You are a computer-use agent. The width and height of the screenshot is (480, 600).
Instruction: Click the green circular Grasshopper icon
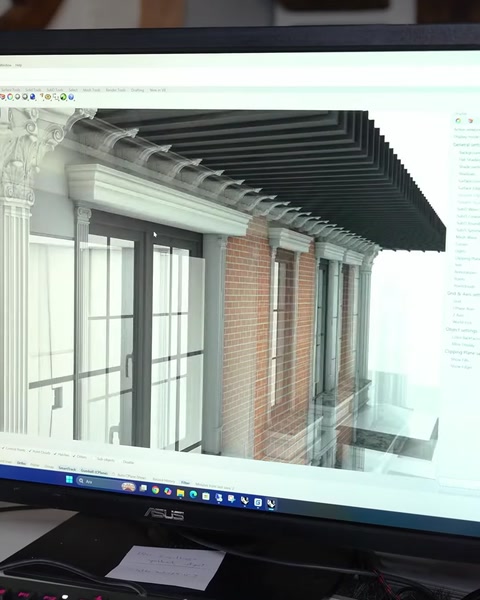[x=63, y=97]
